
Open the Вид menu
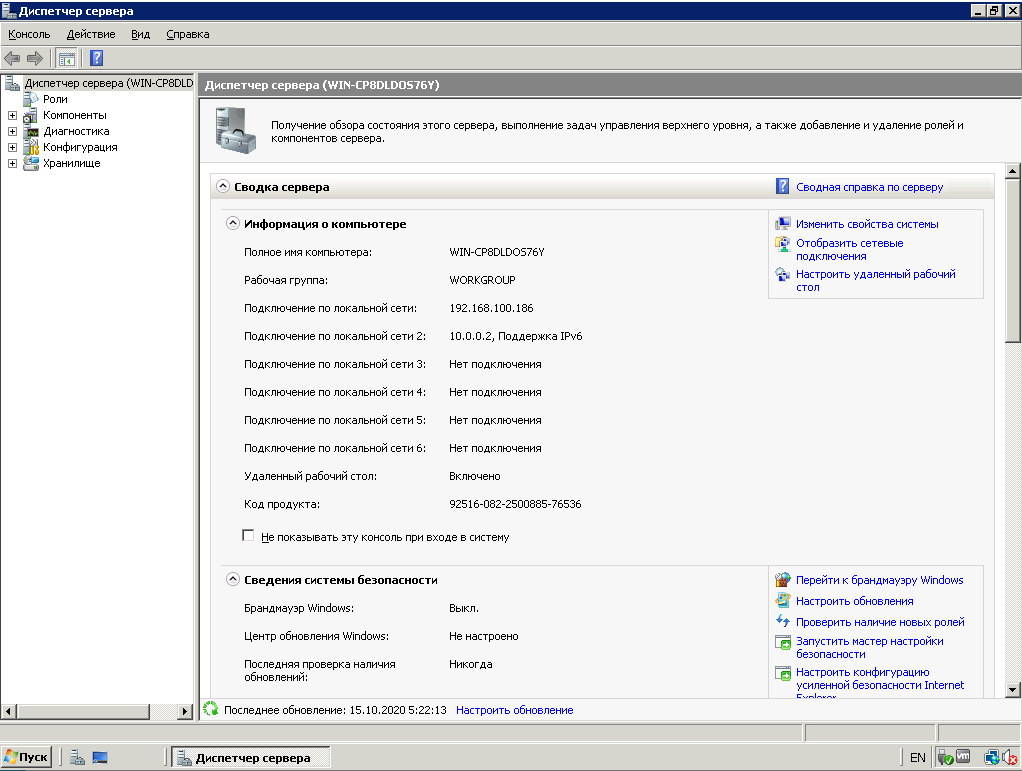140,34
